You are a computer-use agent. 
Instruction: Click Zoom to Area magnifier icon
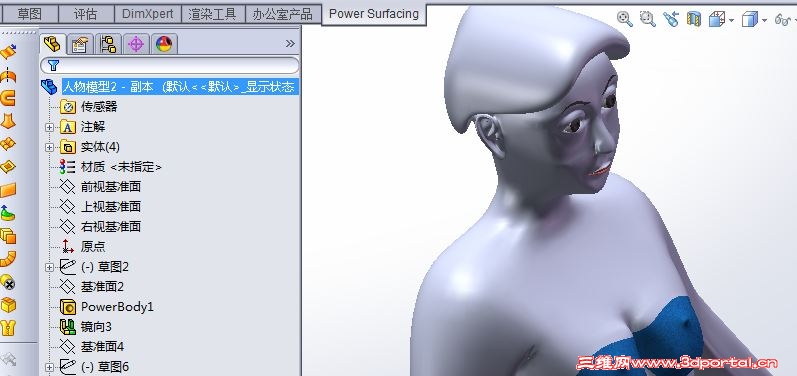tap(647, 19)
